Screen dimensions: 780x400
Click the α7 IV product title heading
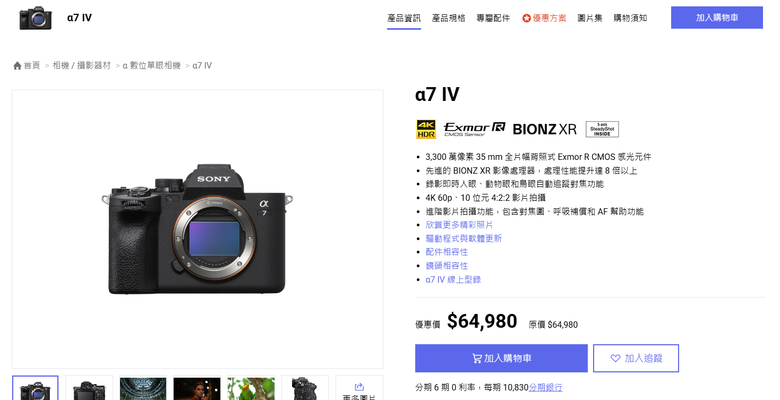pyautogui.click(x=437, y=95)
